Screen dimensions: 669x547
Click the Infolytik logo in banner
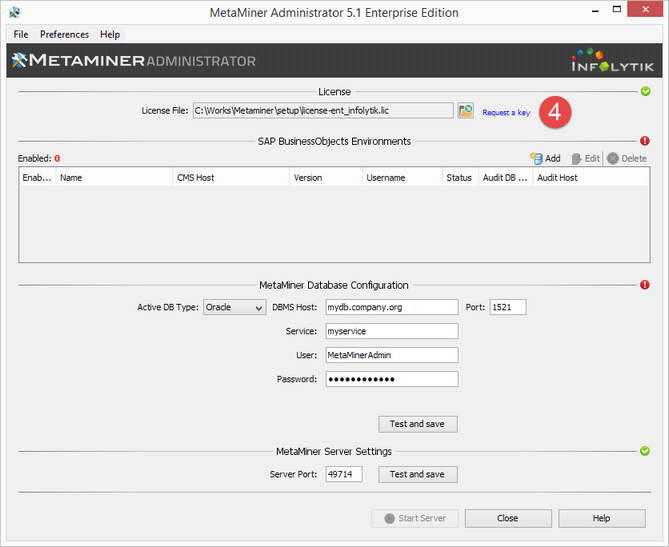pos(612,61)
